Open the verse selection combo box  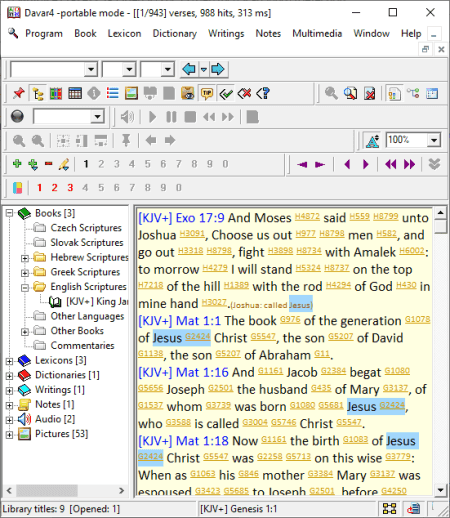point(157,69)
